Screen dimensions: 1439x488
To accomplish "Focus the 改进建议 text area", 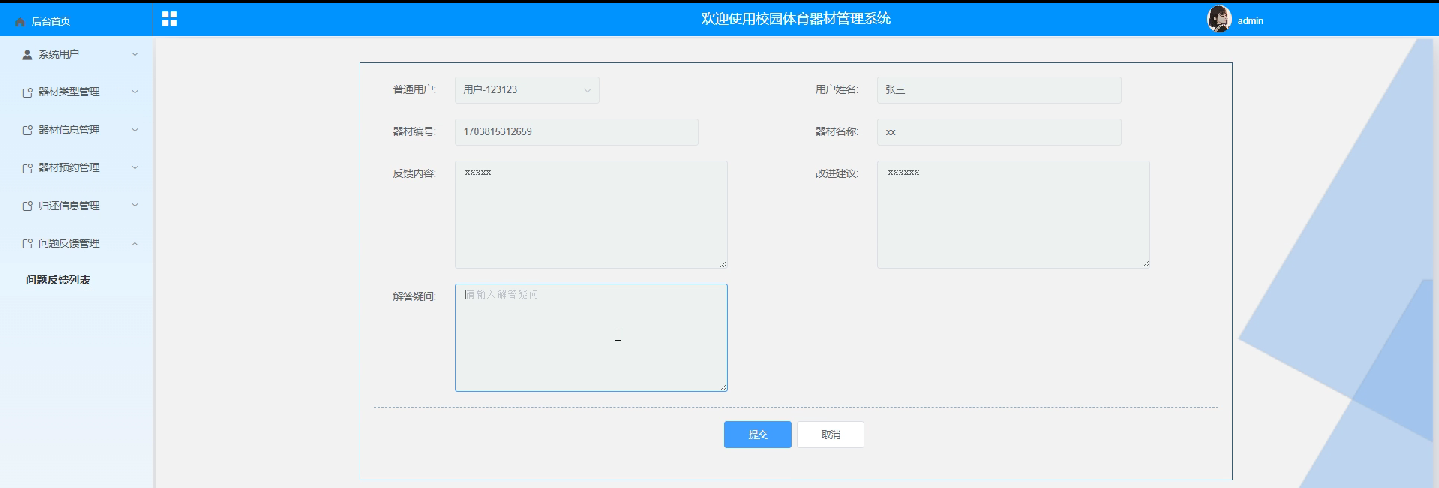I will (x=1013, y=215).
